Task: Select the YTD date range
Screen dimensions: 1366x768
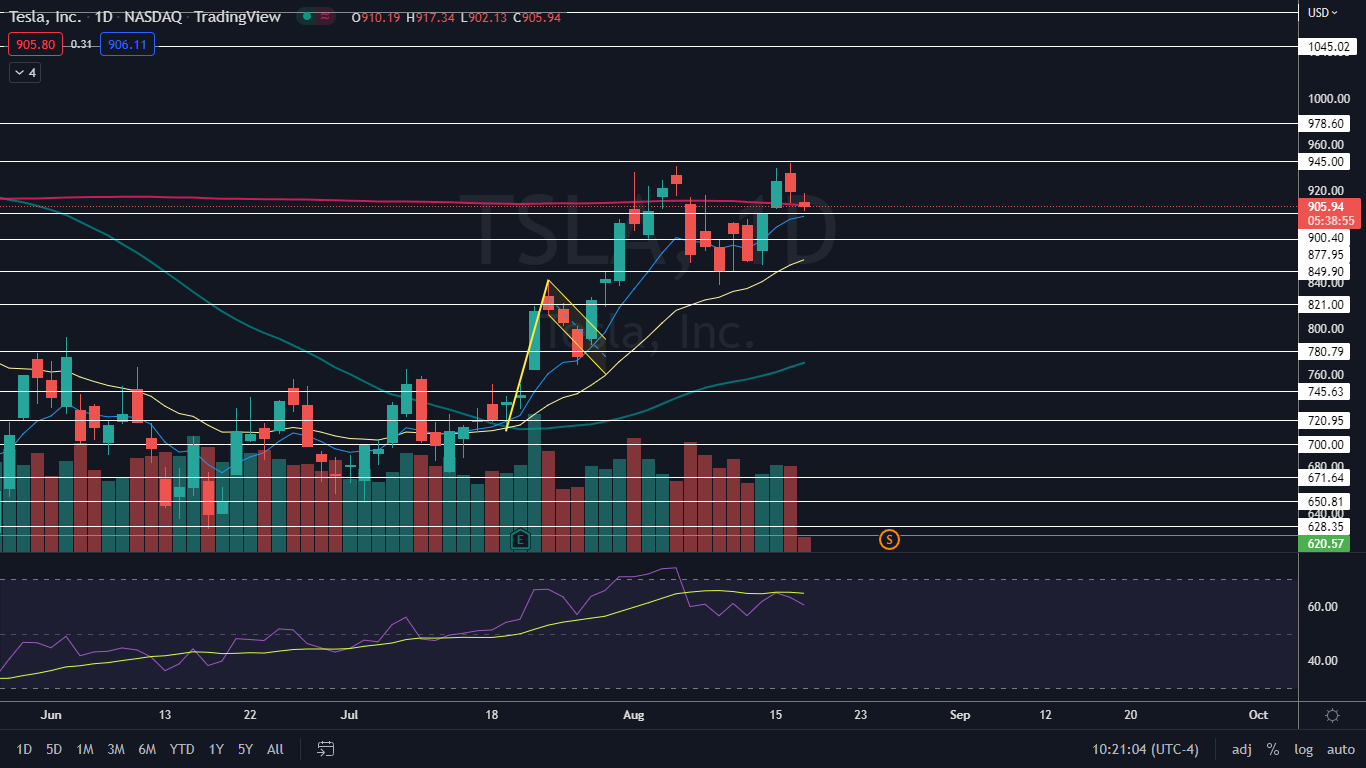Action: pyautogui.click(x=182, y=749)
